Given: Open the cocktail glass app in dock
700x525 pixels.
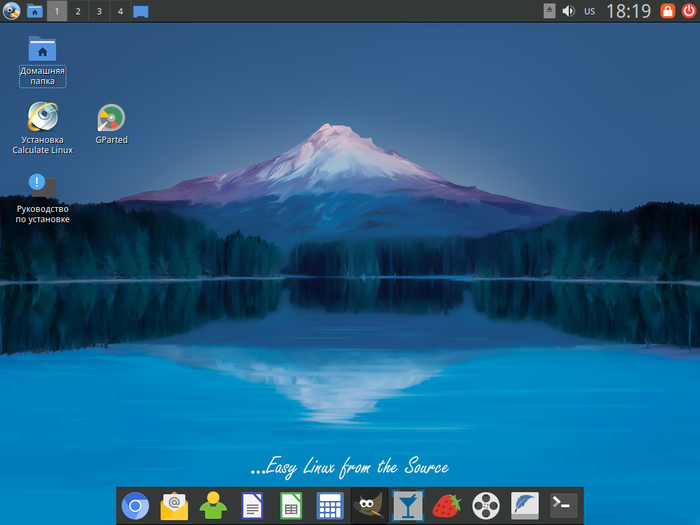Looking at the screenshot, I should click(x=408, y=506).
